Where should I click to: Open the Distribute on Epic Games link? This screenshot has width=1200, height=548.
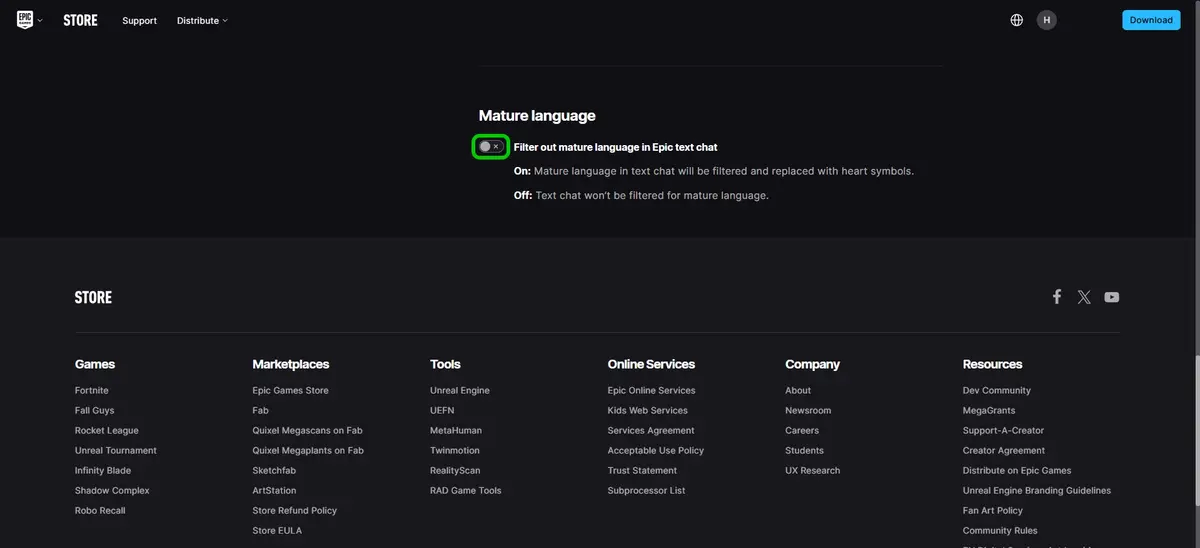[x=1017, y=470]
